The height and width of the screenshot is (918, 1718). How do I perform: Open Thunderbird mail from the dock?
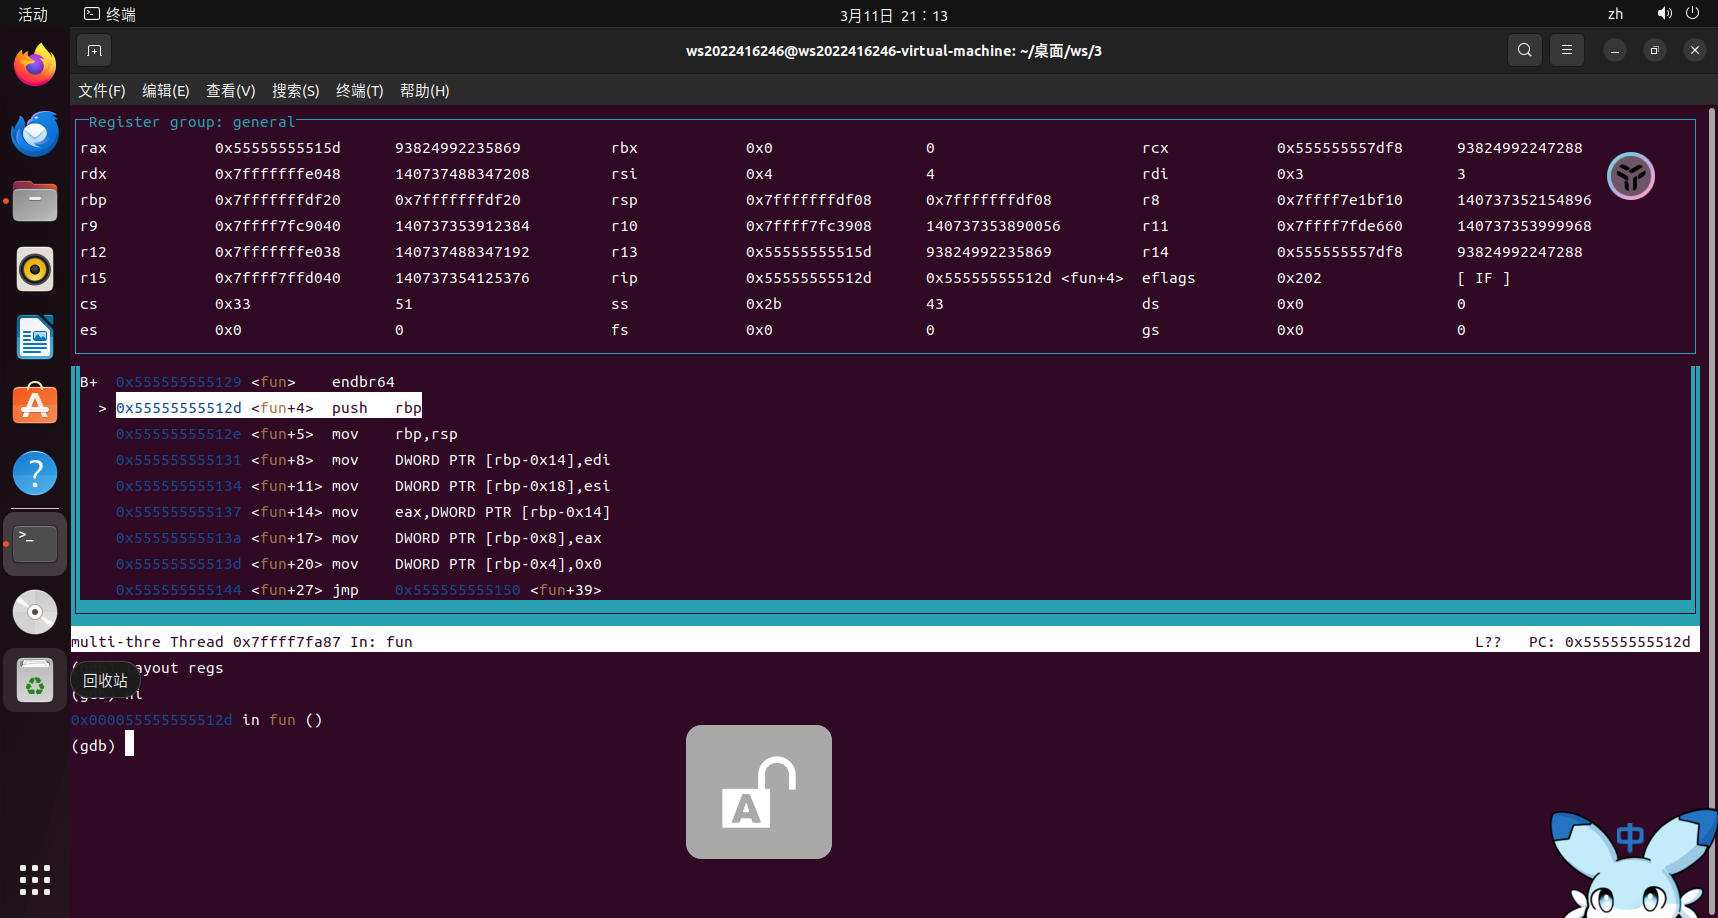pos(35,134)
